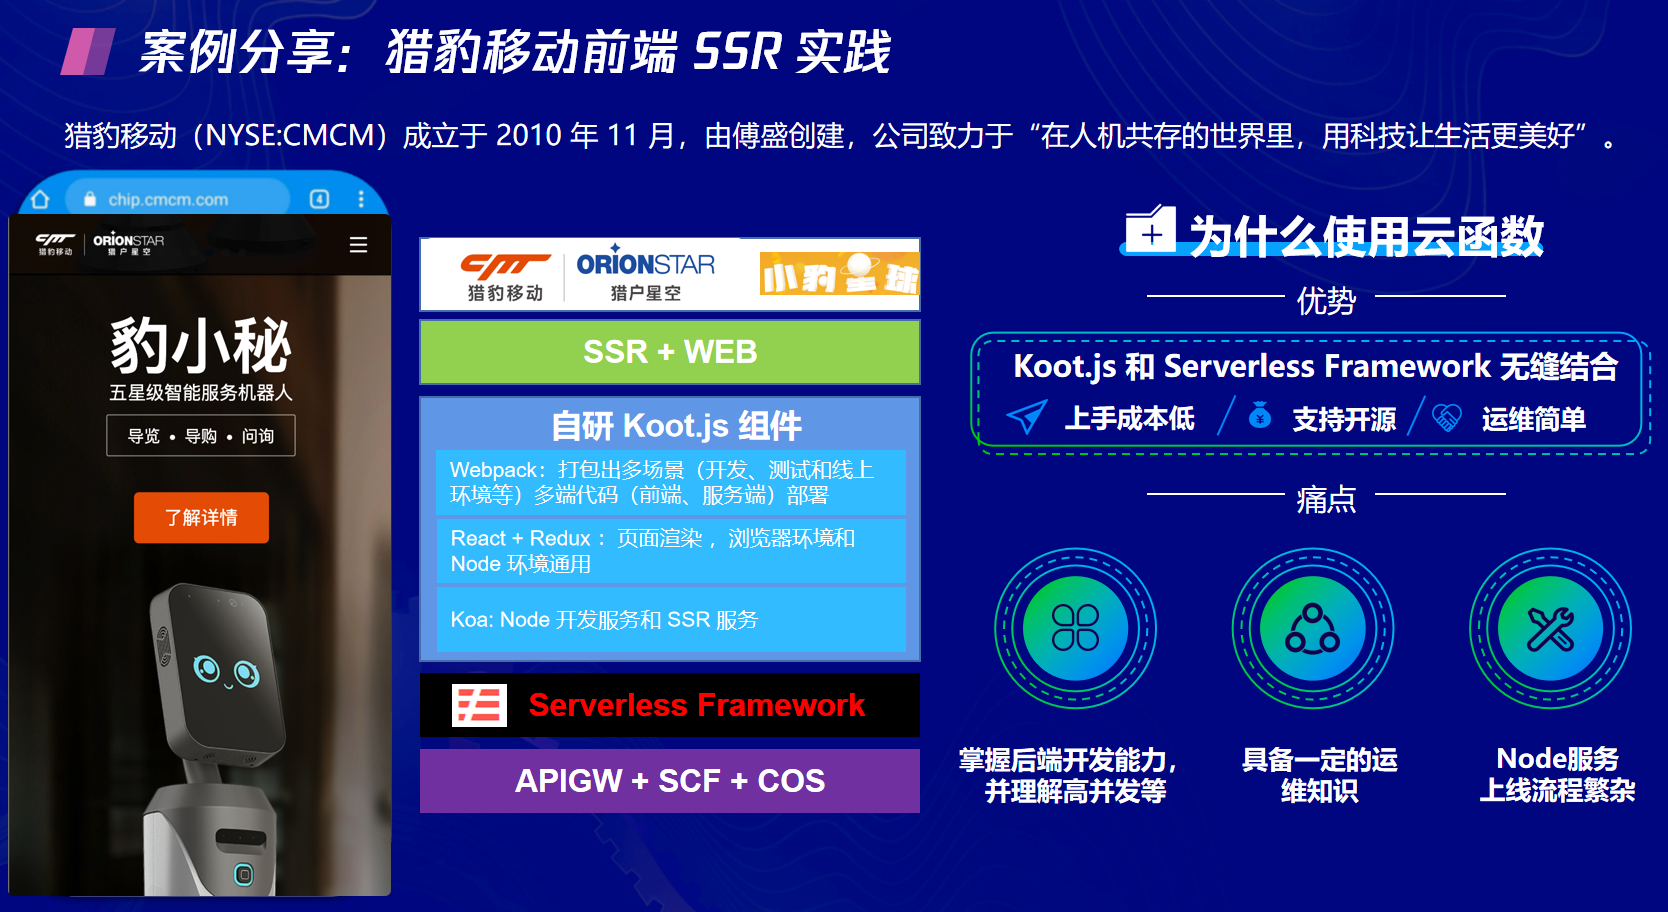
Task: Click the Serverless Framework red text
Action: 696,705
